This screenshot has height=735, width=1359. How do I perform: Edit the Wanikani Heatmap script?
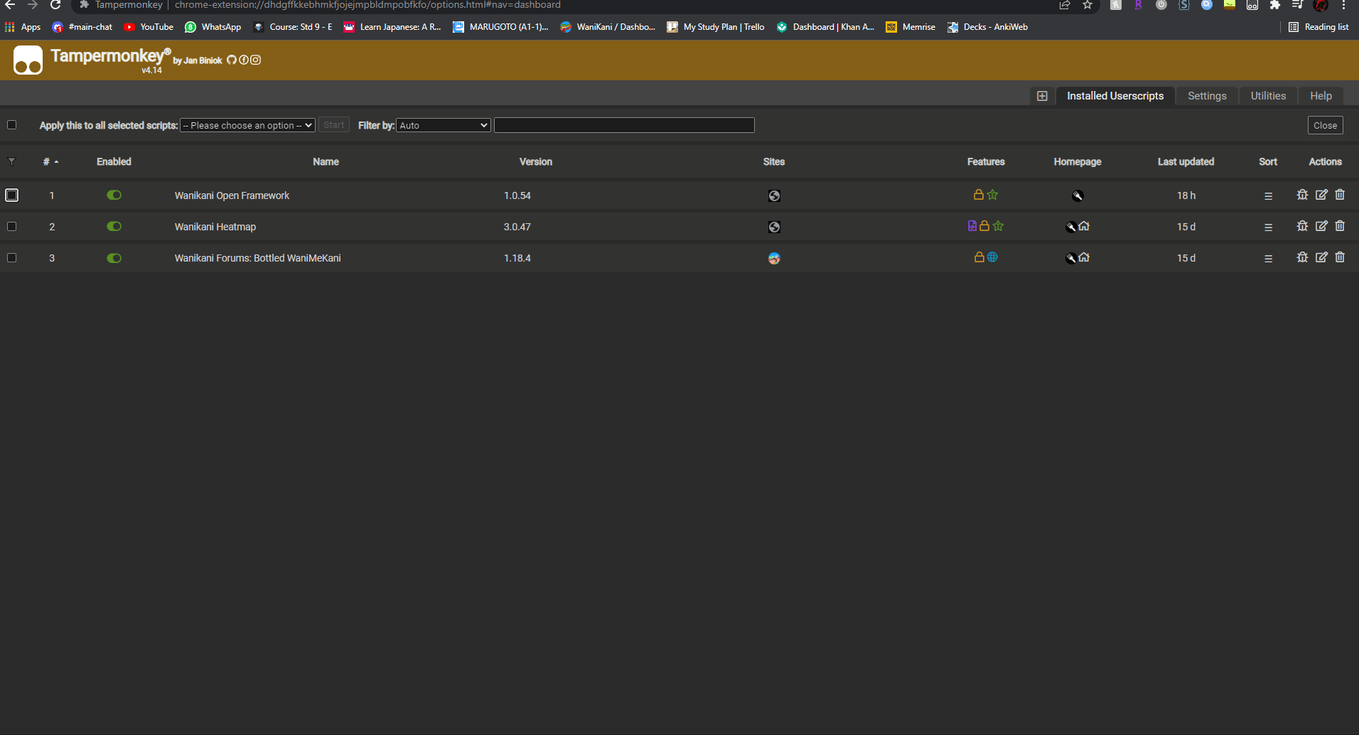click(x=1321, y=226)
